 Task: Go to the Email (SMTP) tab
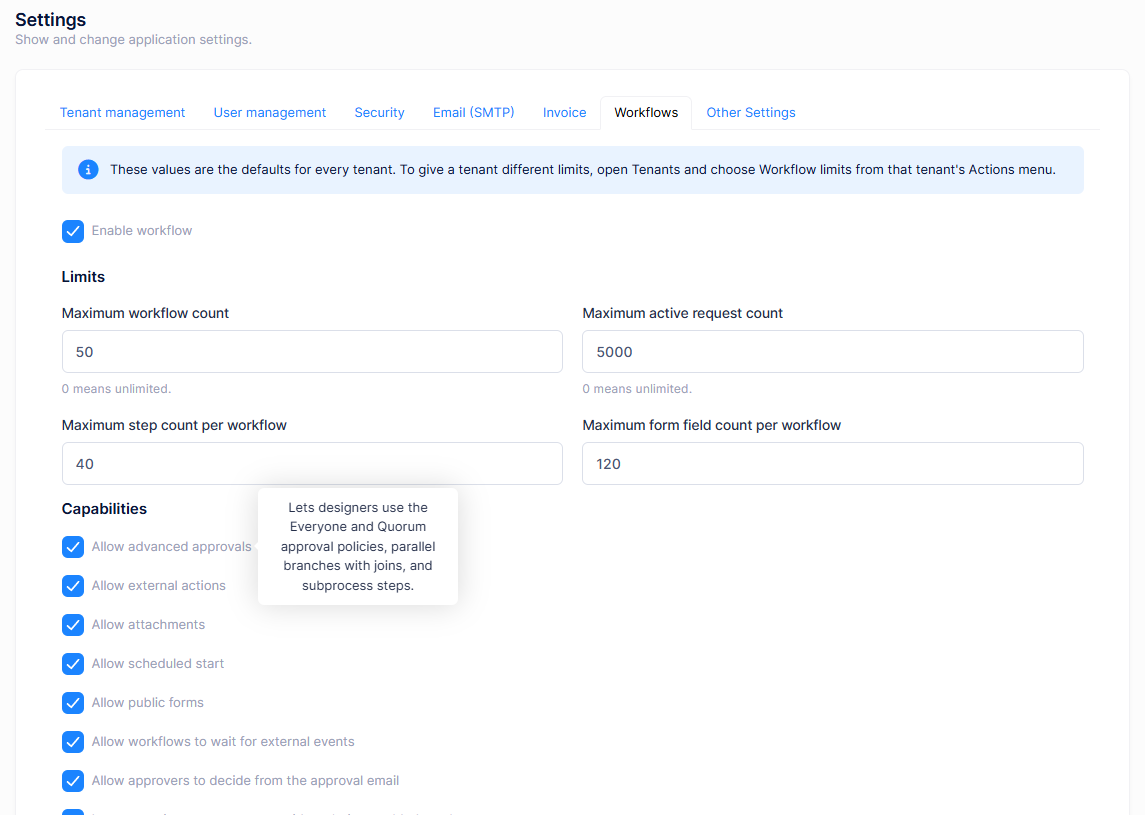coord(473,112)
